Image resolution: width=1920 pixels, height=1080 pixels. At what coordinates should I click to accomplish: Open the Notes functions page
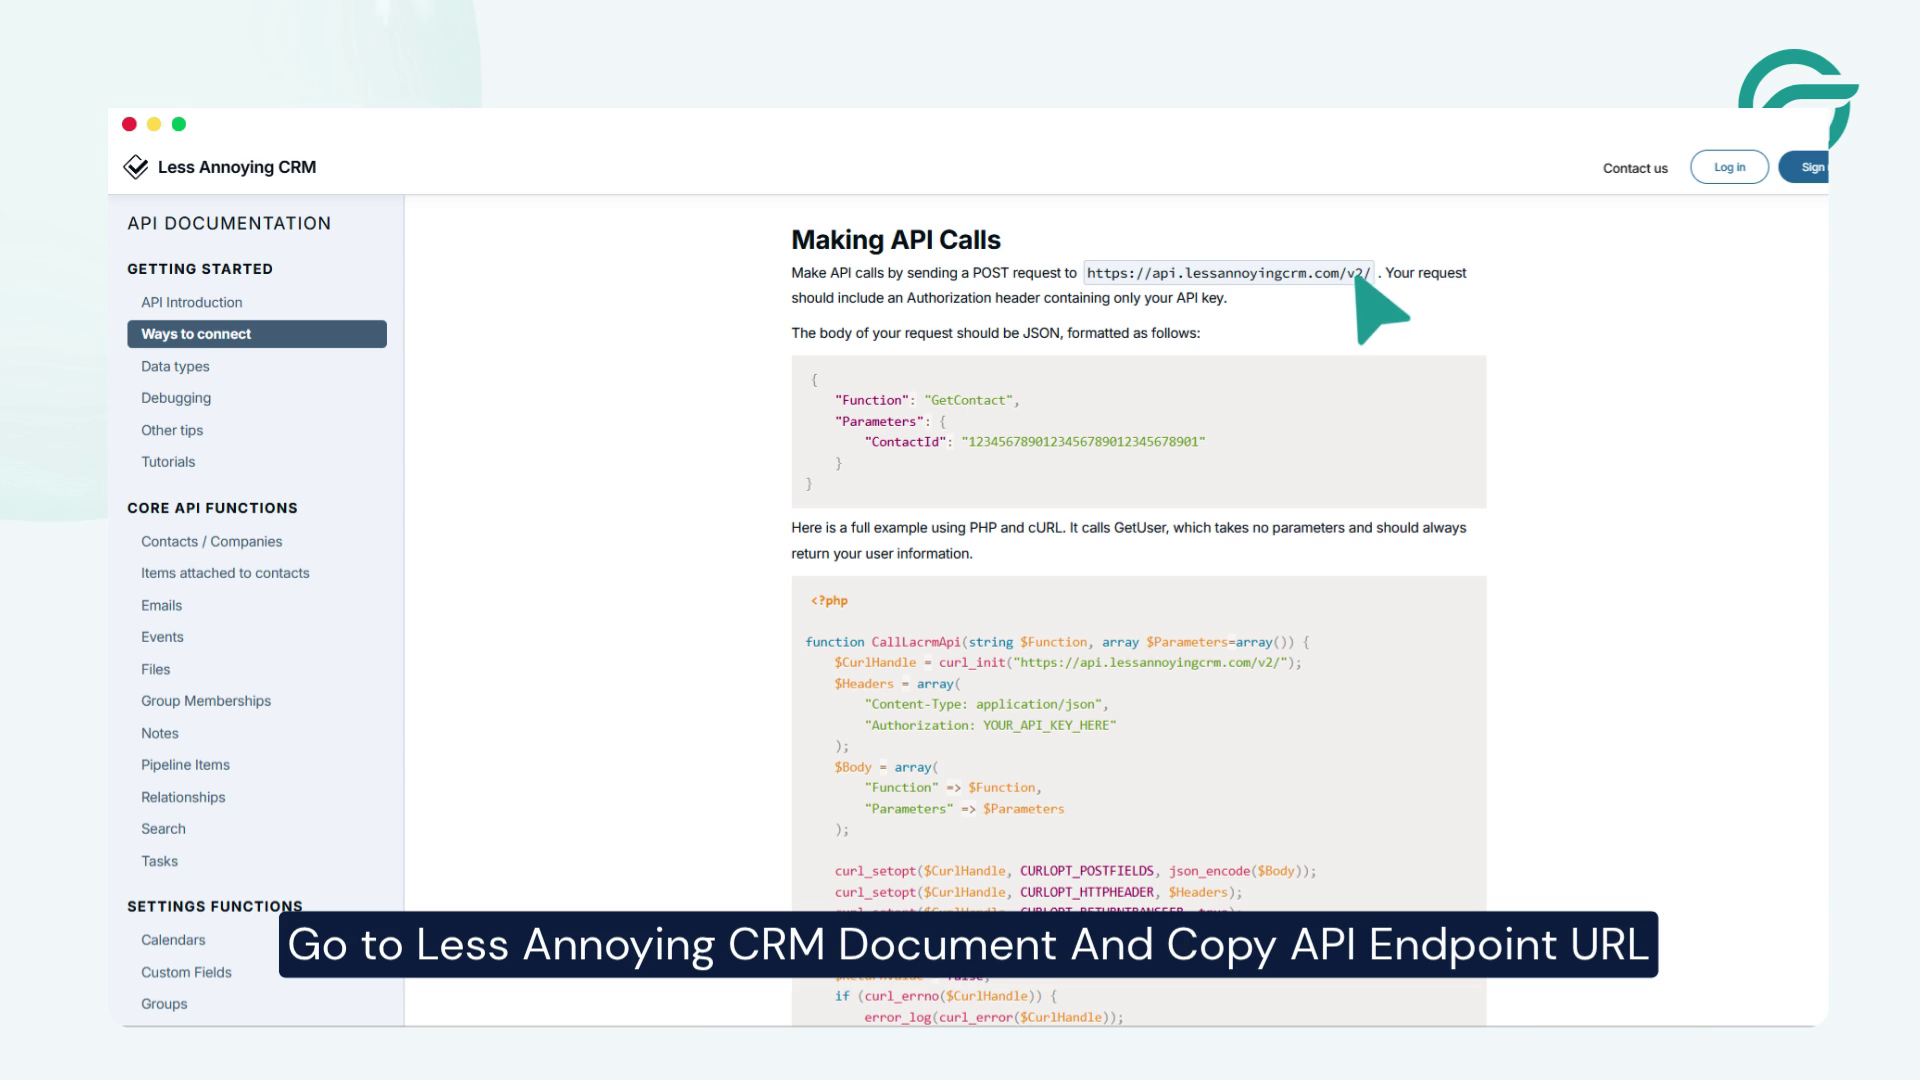[x=160, y=733]
